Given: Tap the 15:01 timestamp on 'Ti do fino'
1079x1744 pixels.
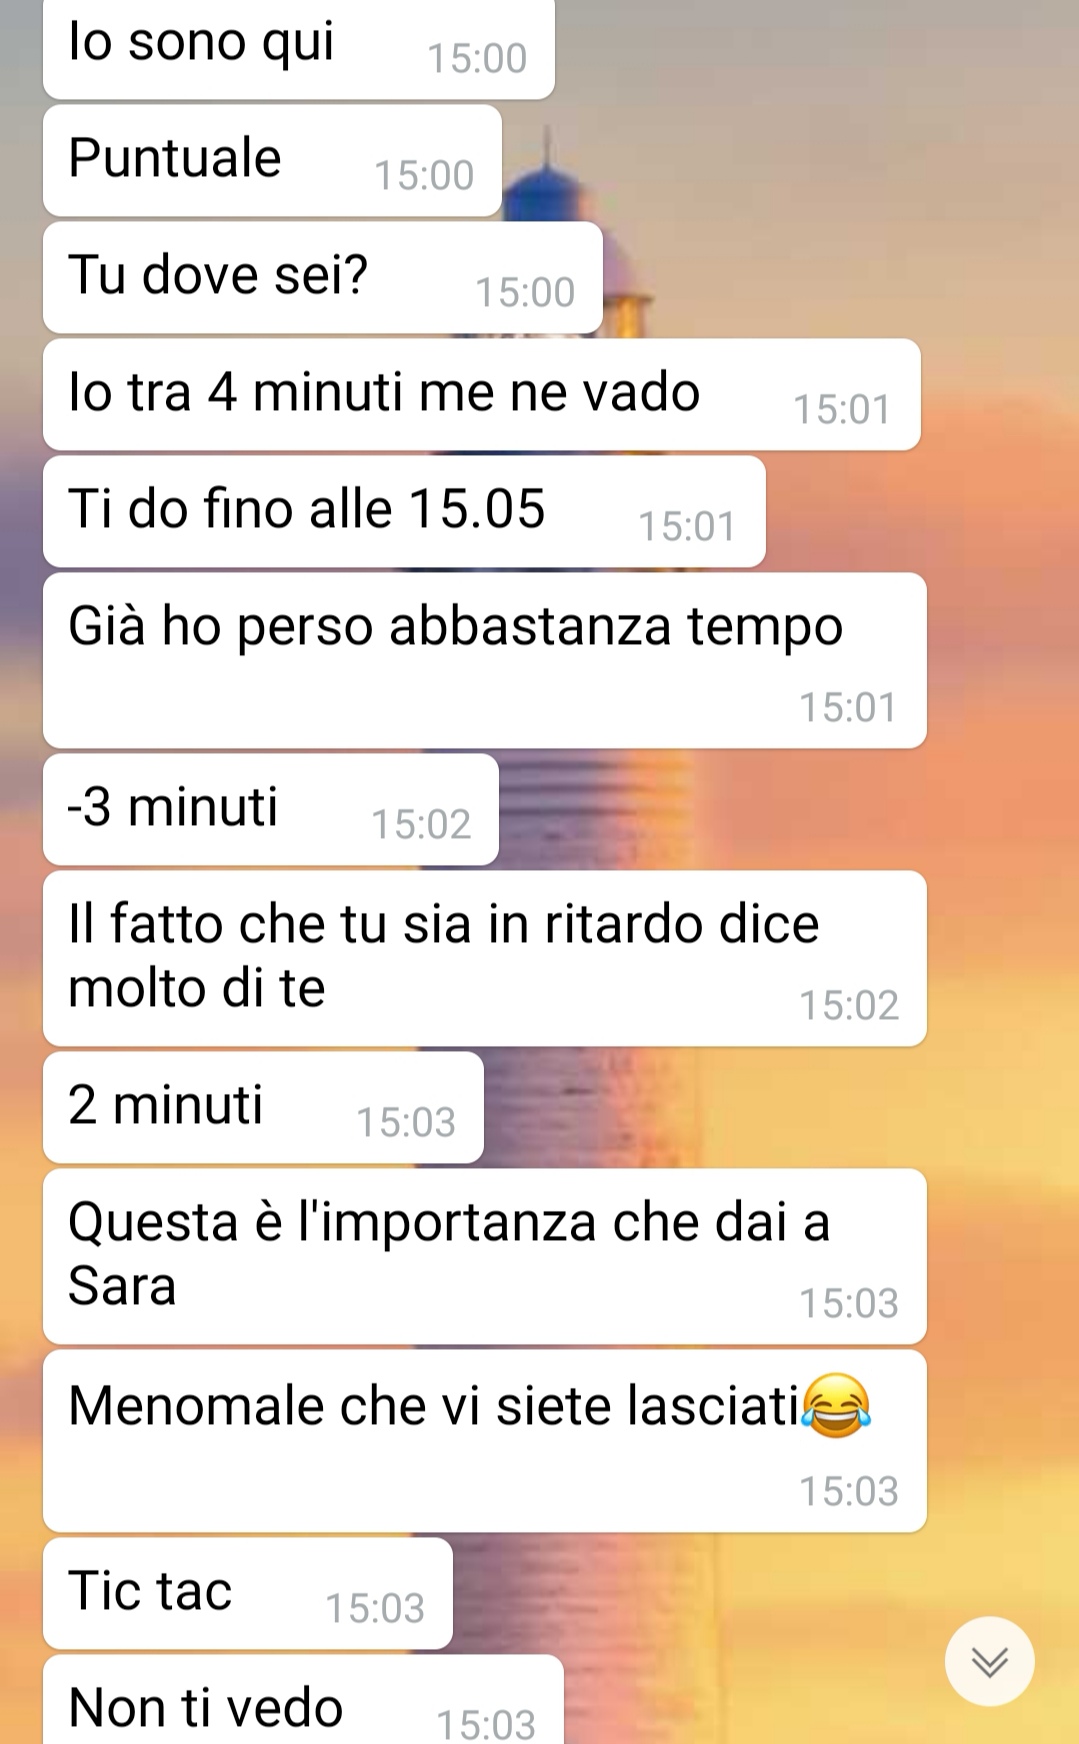Looking at the screenshot, I should click(x=687, y=526).
